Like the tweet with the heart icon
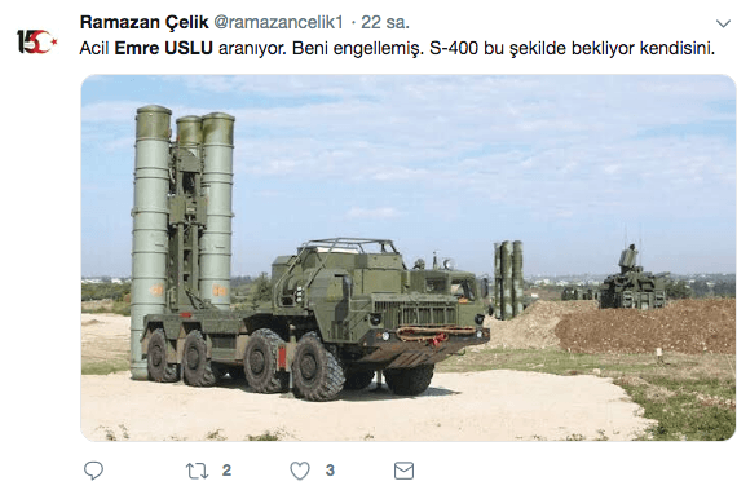This screenshot has width=750, height=490. [300, 471]
